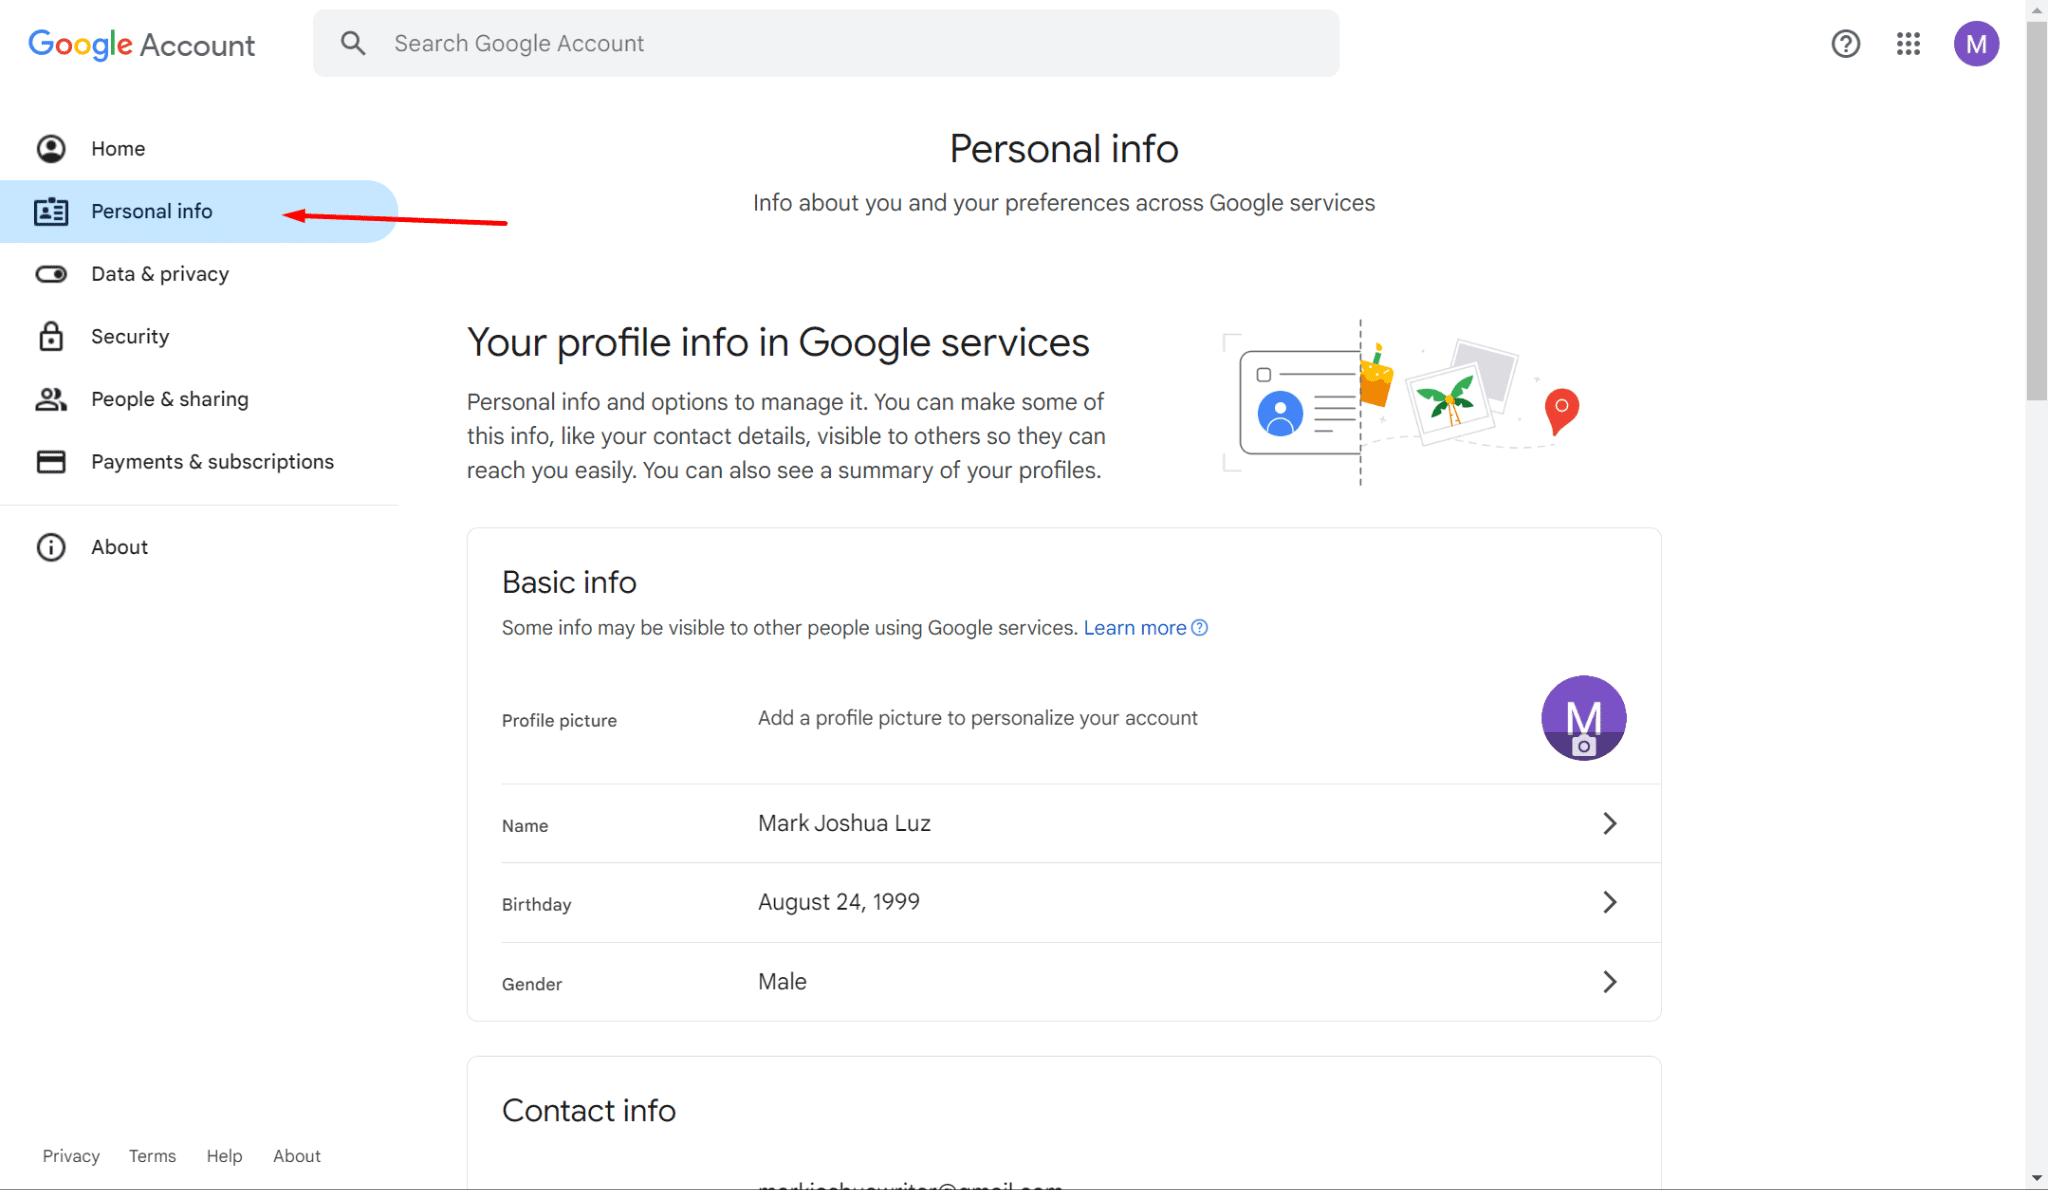
Task: Expand the Birthday field chevron
Action: (1610, 902)
